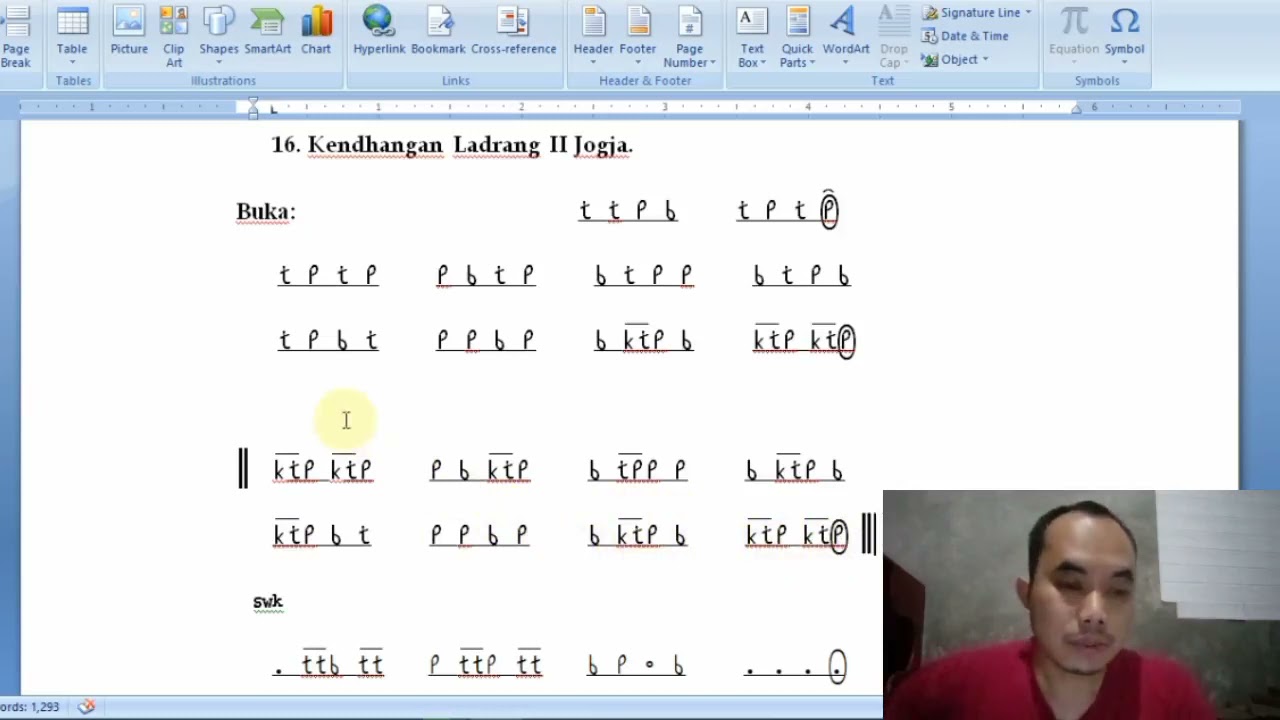
Task: Insert a Cross-reference
Action: click(x=513, y=32)
